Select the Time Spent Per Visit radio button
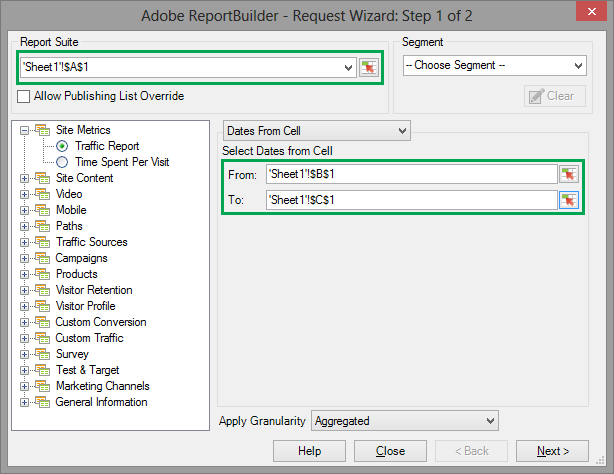614x474 pixels. [x=62, y=162]
